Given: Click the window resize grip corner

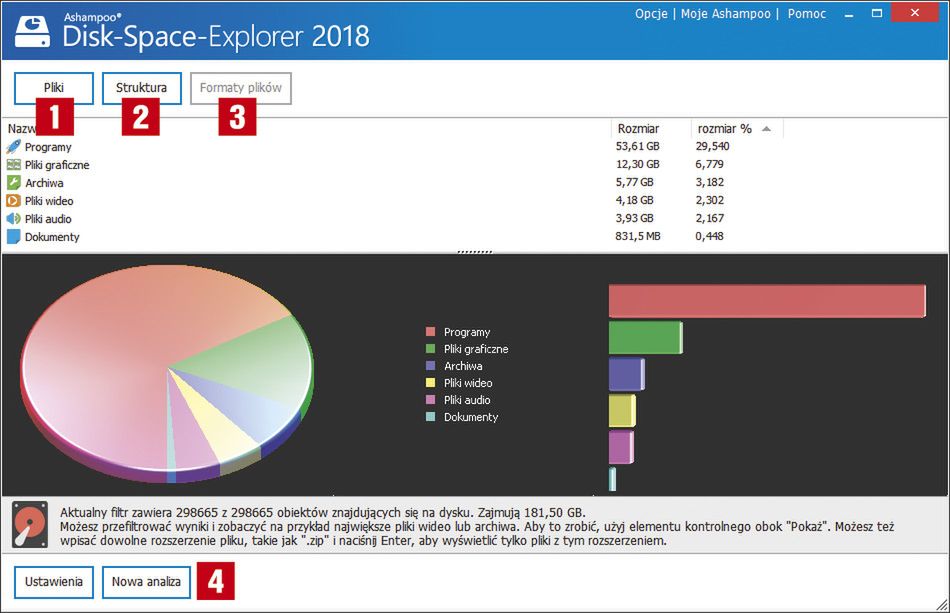Looking at the screenshot, I should (x=942, y=604).
